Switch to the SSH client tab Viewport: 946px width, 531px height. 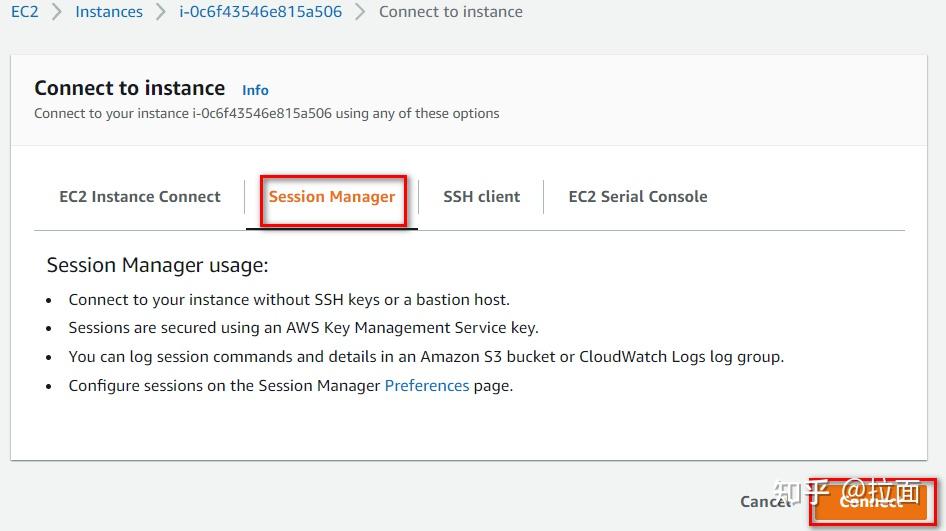point(481,197)
